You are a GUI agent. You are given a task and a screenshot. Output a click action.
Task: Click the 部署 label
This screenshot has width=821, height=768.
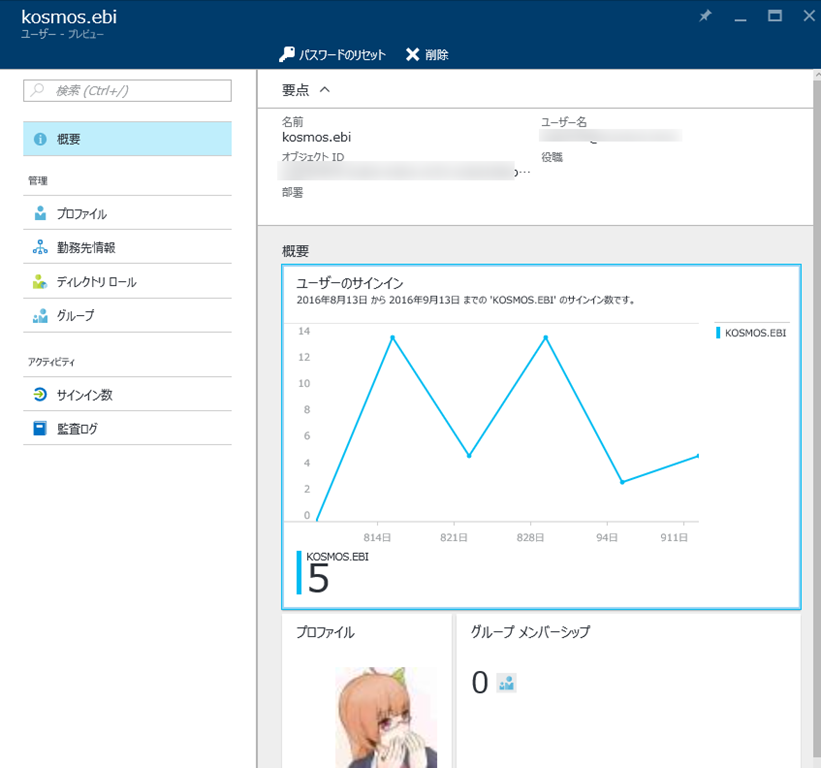(x=293, y=192)
